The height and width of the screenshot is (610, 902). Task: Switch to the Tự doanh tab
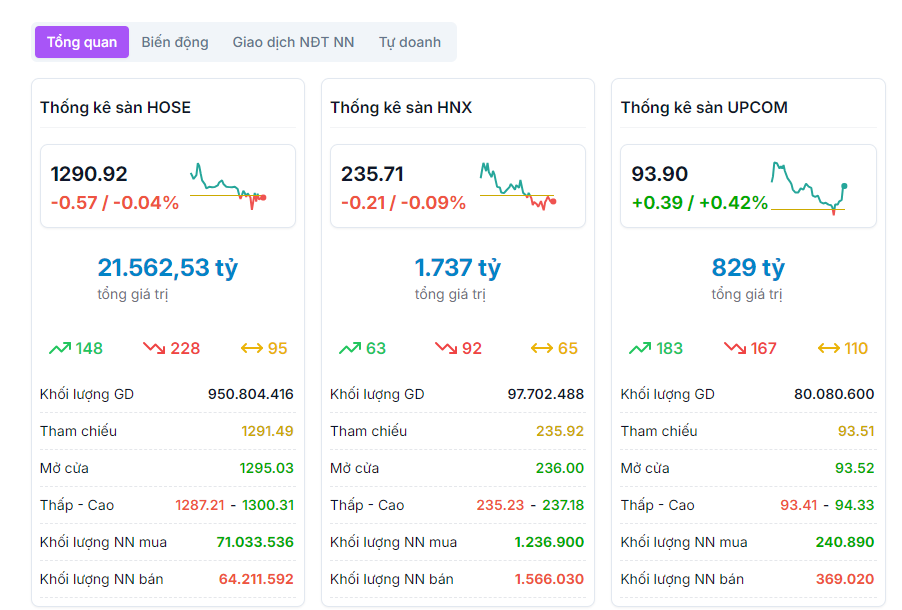point(409,42)
